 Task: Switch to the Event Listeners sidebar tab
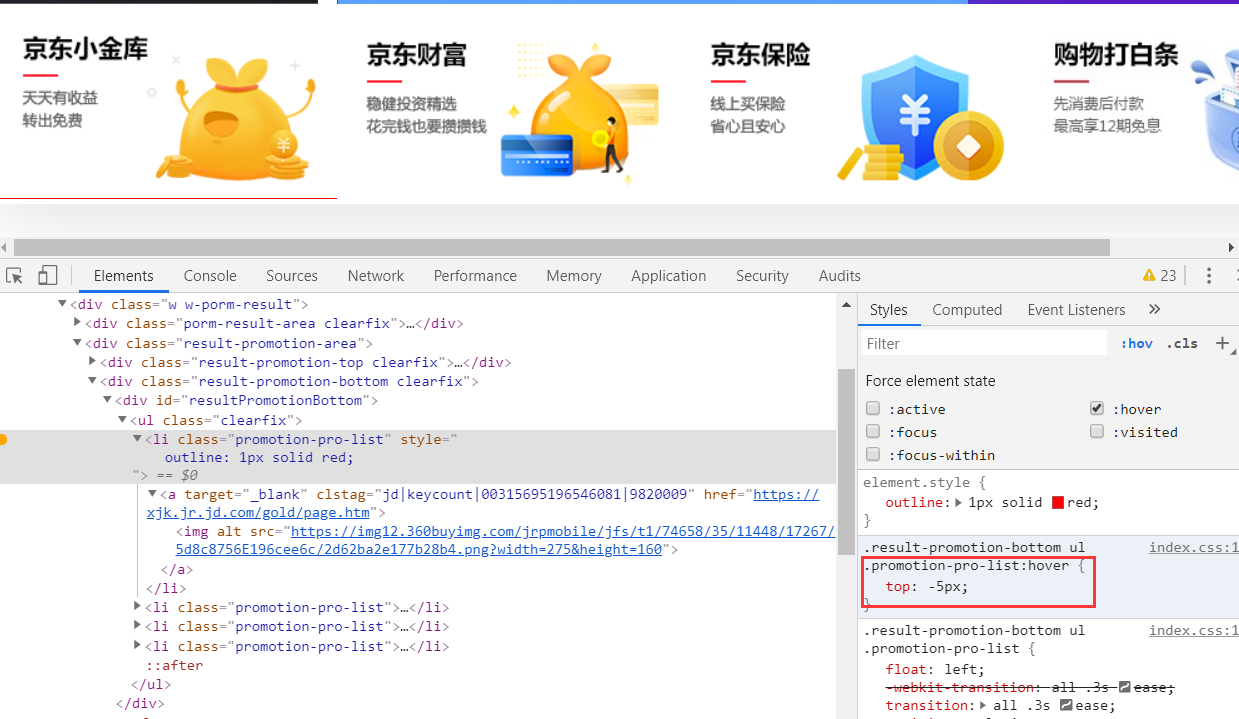click(x=1076, y=310)
